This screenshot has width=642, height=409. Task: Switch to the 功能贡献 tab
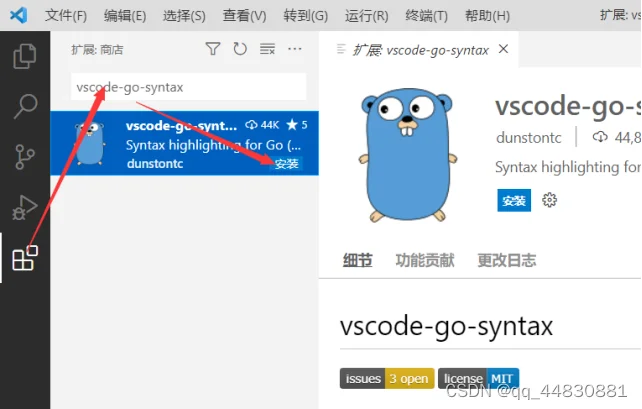click(425, 260)
